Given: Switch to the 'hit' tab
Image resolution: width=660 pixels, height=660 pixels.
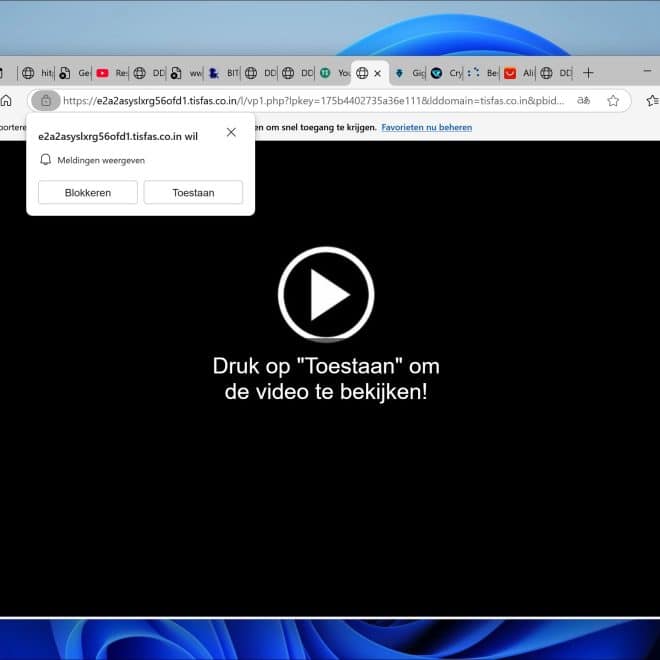Looking at the screenshot, I should 37,73.
